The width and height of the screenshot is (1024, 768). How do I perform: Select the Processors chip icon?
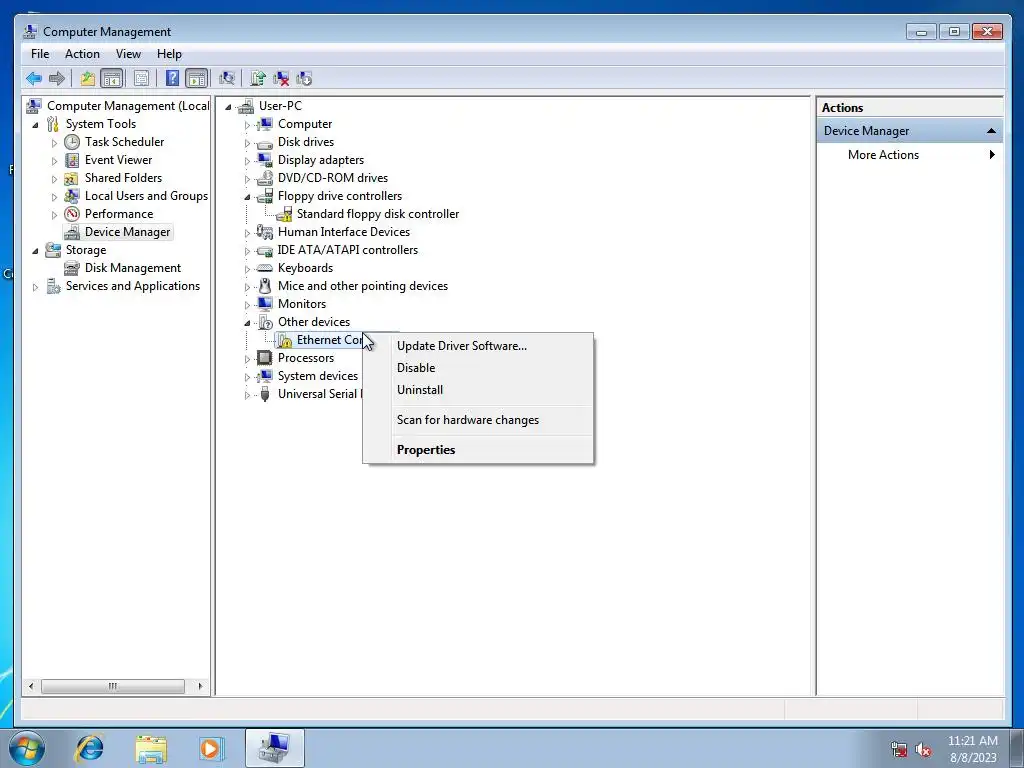(264, 358)
